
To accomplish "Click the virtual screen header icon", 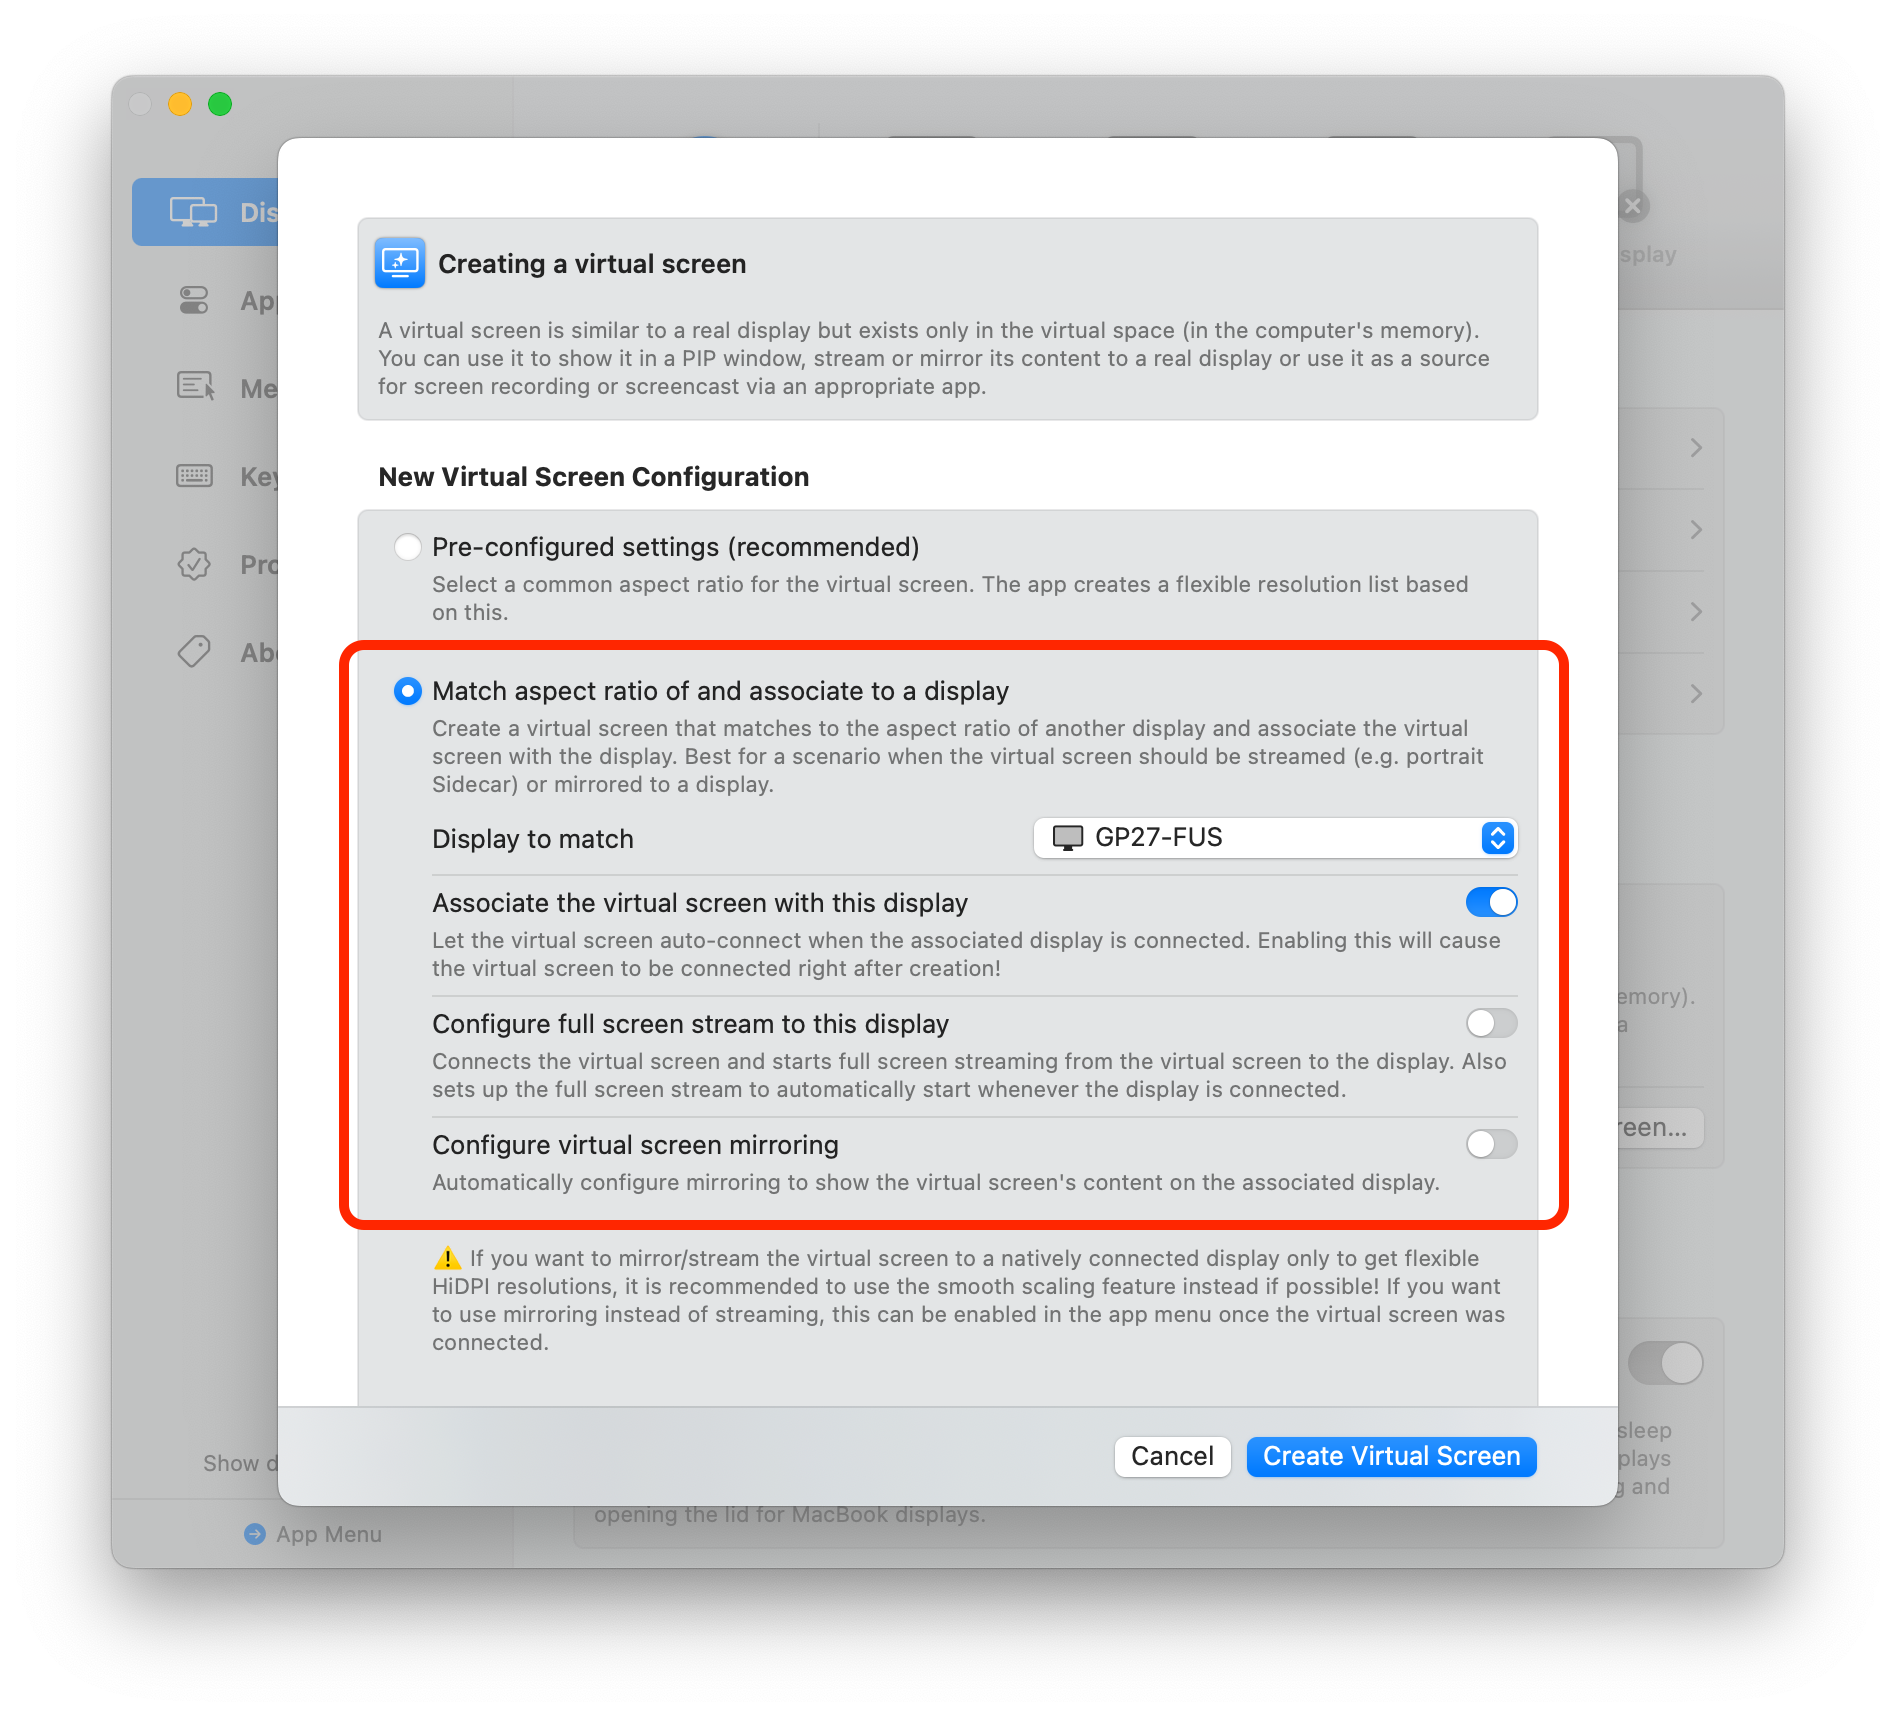I will pos(400,263).
